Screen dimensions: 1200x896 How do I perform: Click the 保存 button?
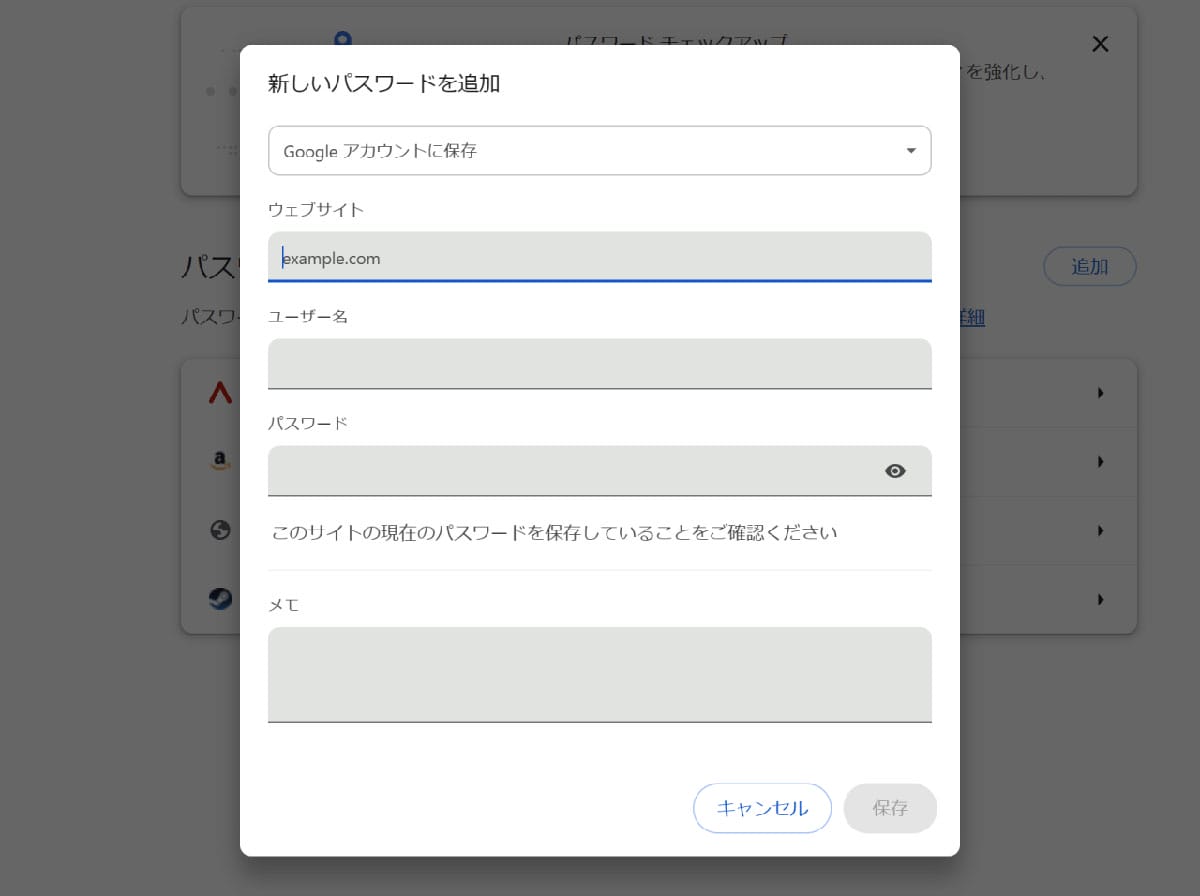pyautogui.click(x=890, y=808)
